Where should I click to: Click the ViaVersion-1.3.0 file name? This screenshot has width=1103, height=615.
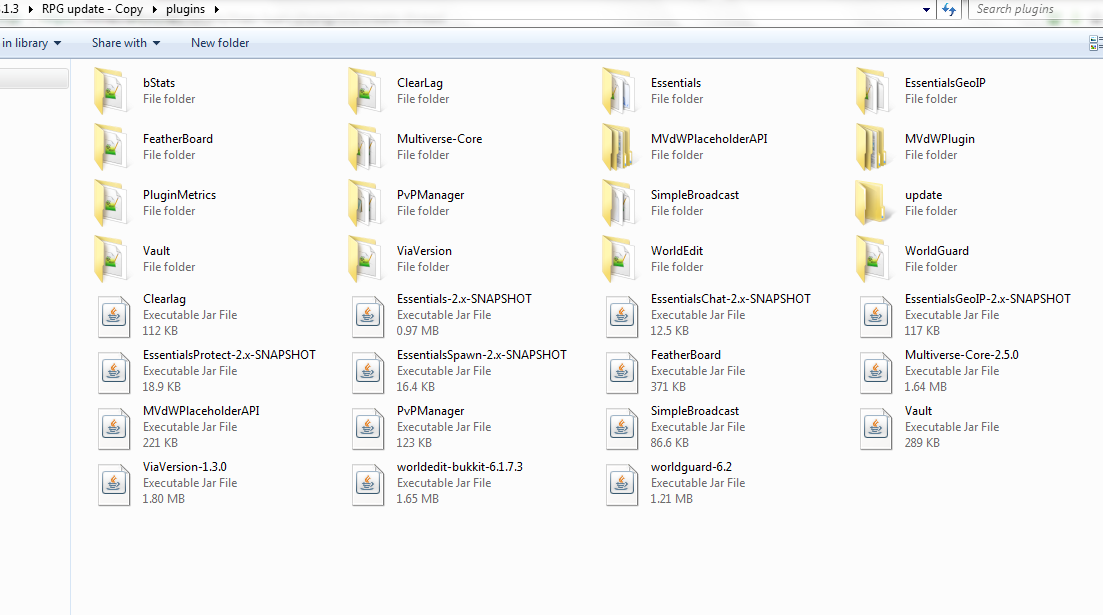(x=185, y=467)
